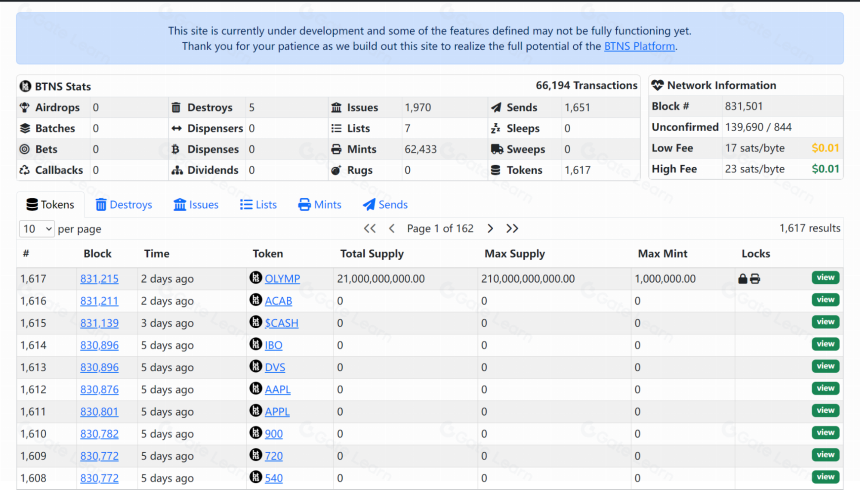The width and height of the screenshot is (860, 502).
Task: Open the APPL token link
Action: point(278,411)
